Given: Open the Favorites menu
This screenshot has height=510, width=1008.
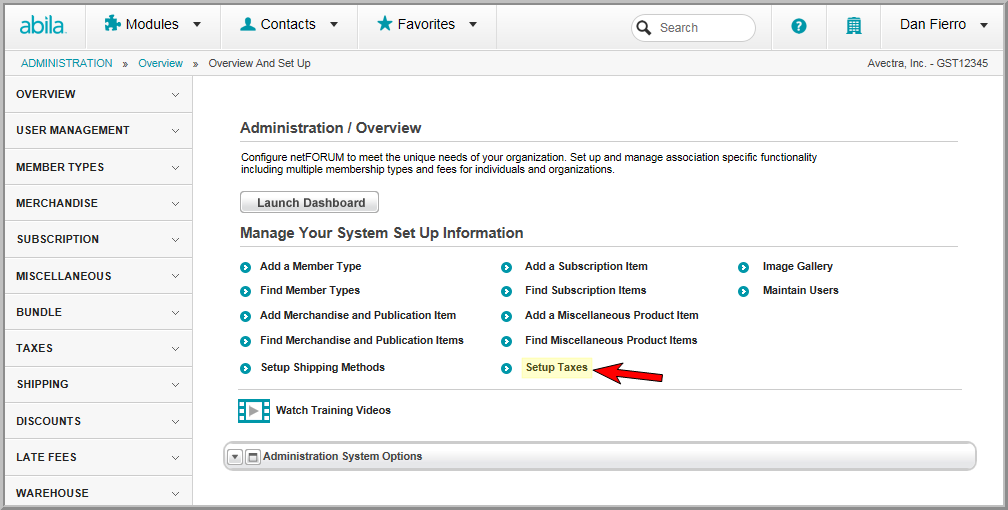Looking at the screenshot, I should pos(427,25).
